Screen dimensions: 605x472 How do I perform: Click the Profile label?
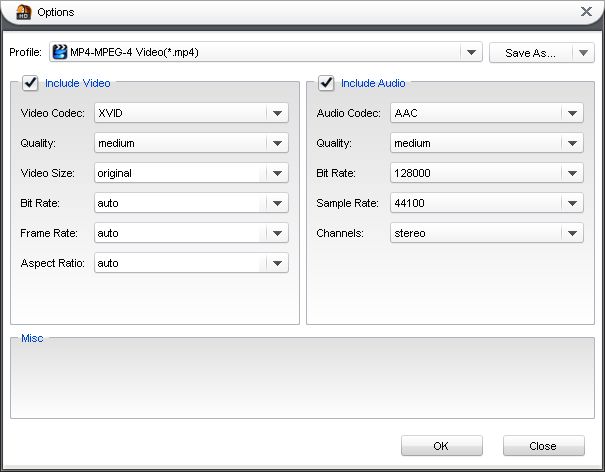click(x=25, y=52)
